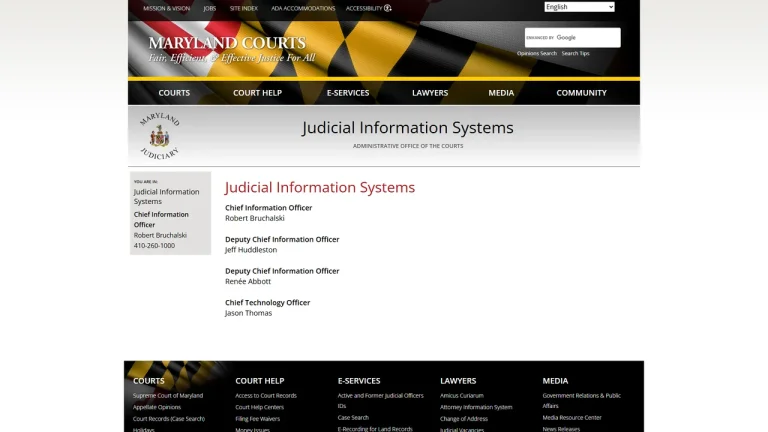Click the Maryland Courts header logo

tap(232, 49)
